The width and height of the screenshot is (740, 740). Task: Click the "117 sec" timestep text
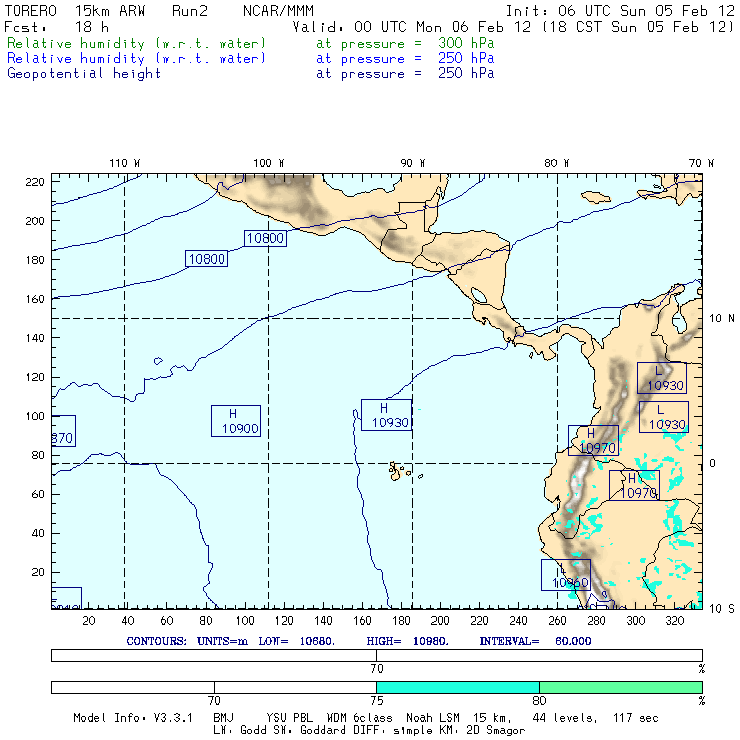(636, 718)
